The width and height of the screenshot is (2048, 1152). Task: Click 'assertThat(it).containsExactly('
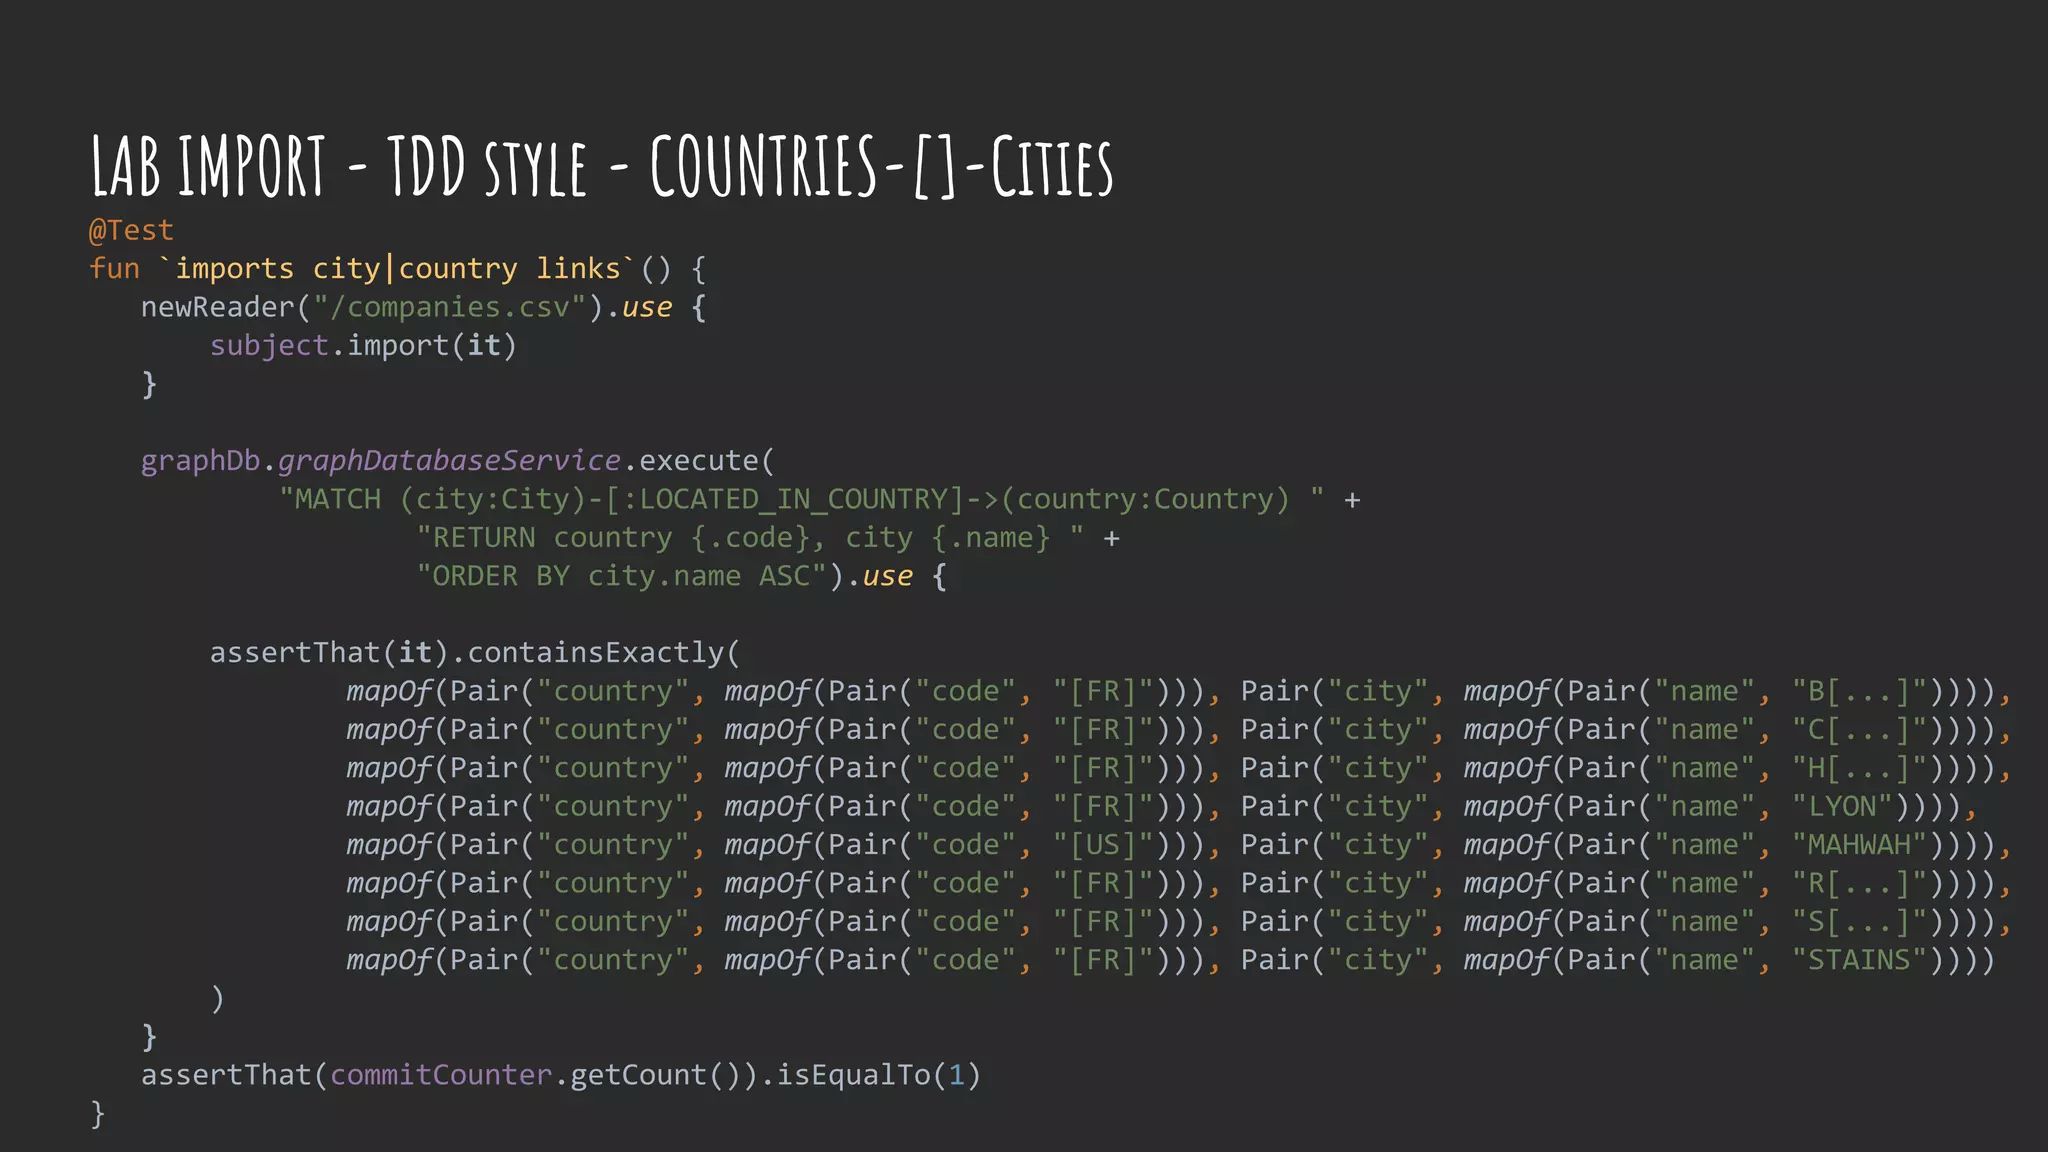click(x=475, y=652)
